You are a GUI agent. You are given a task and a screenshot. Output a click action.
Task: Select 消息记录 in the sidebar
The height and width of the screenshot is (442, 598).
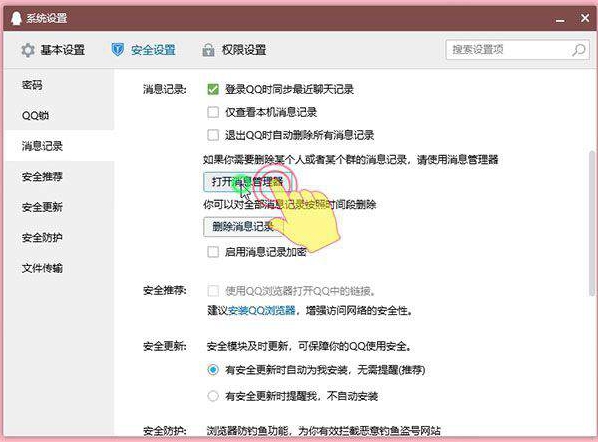pos(59,146)
